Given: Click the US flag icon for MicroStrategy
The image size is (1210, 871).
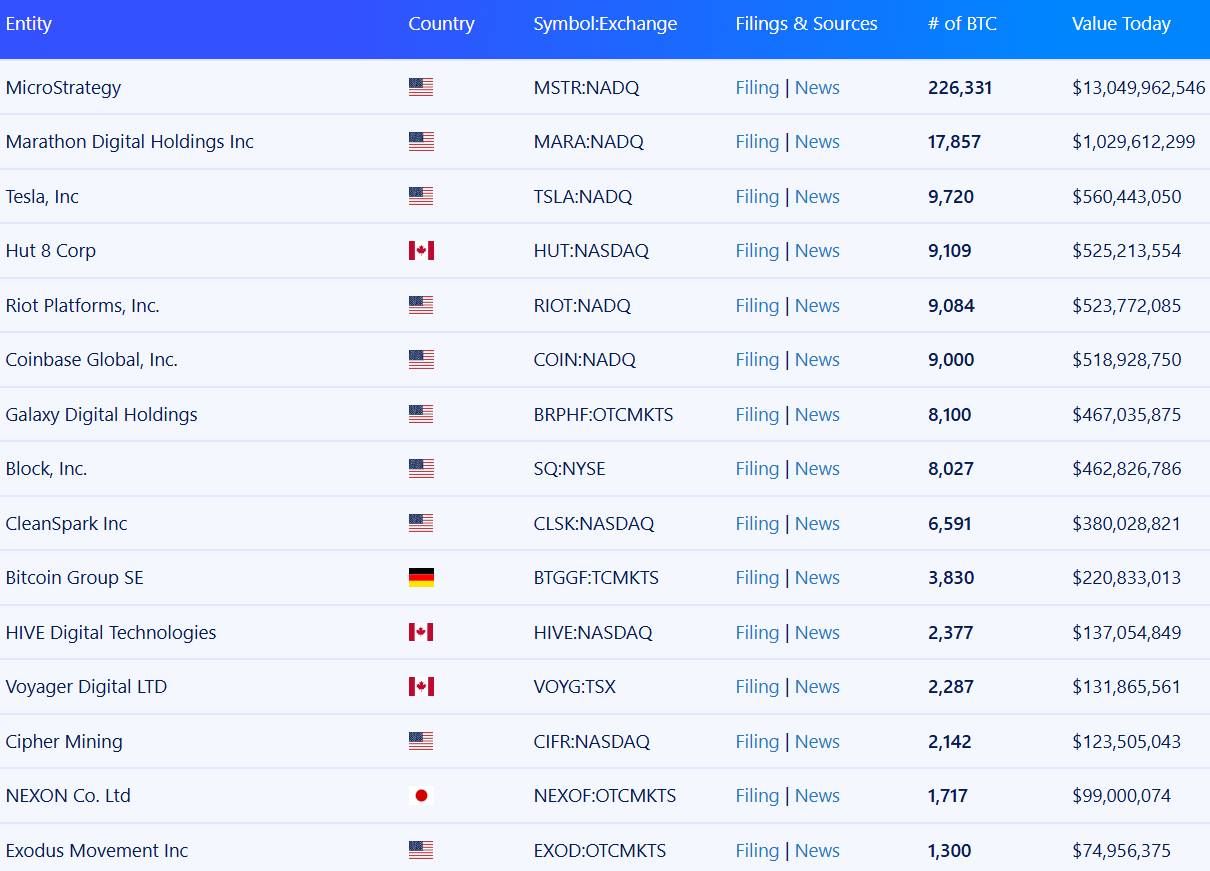Looking at the screenshot, I should [x=421, y=87].
